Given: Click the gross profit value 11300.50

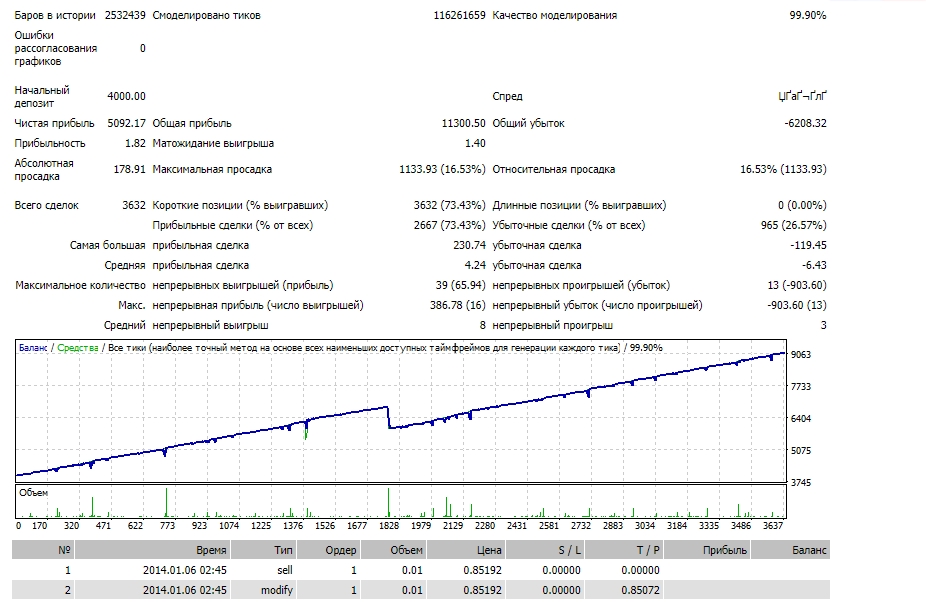Looking at the screenshot, I should click(464, 123).
